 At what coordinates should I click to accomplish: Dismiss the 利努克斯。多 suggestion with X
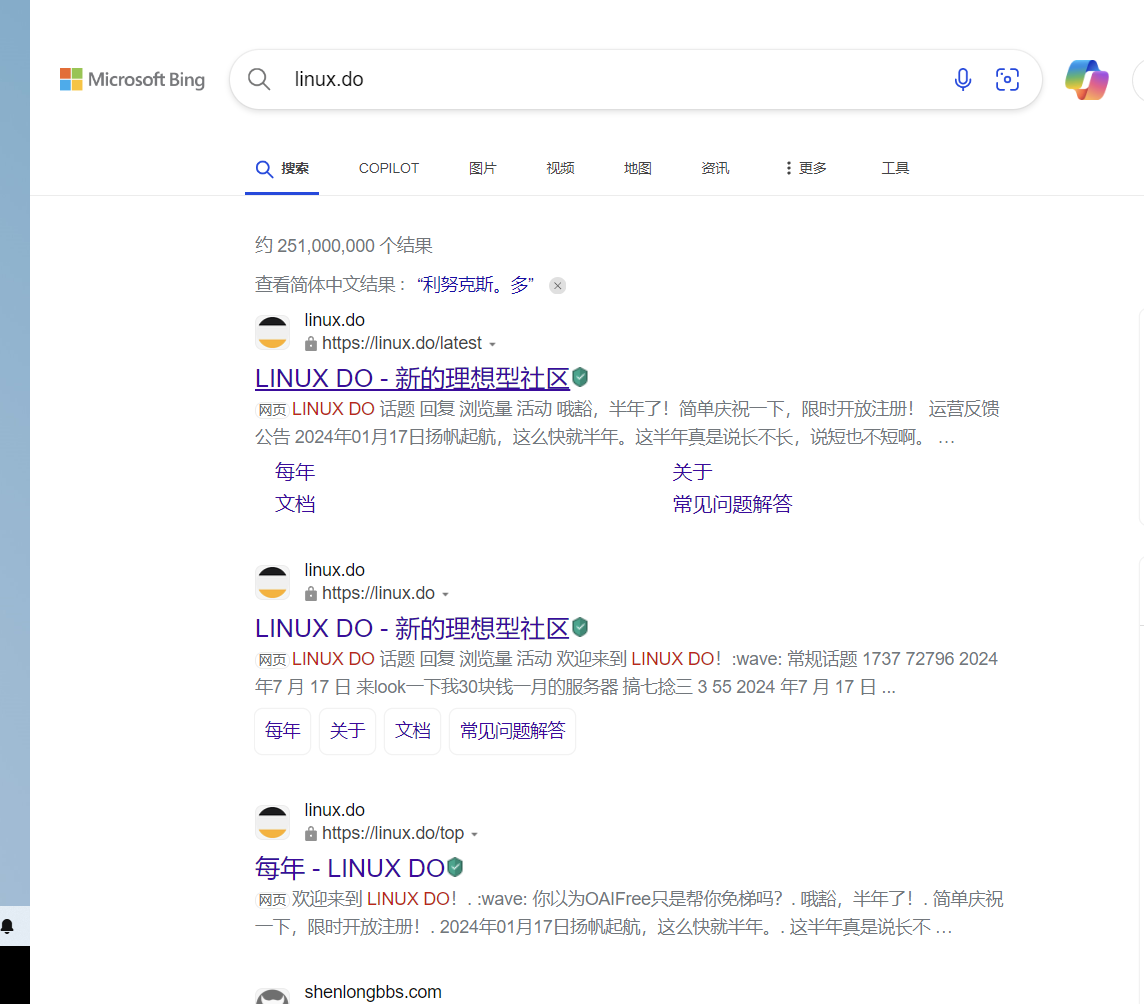pos(557,285)
